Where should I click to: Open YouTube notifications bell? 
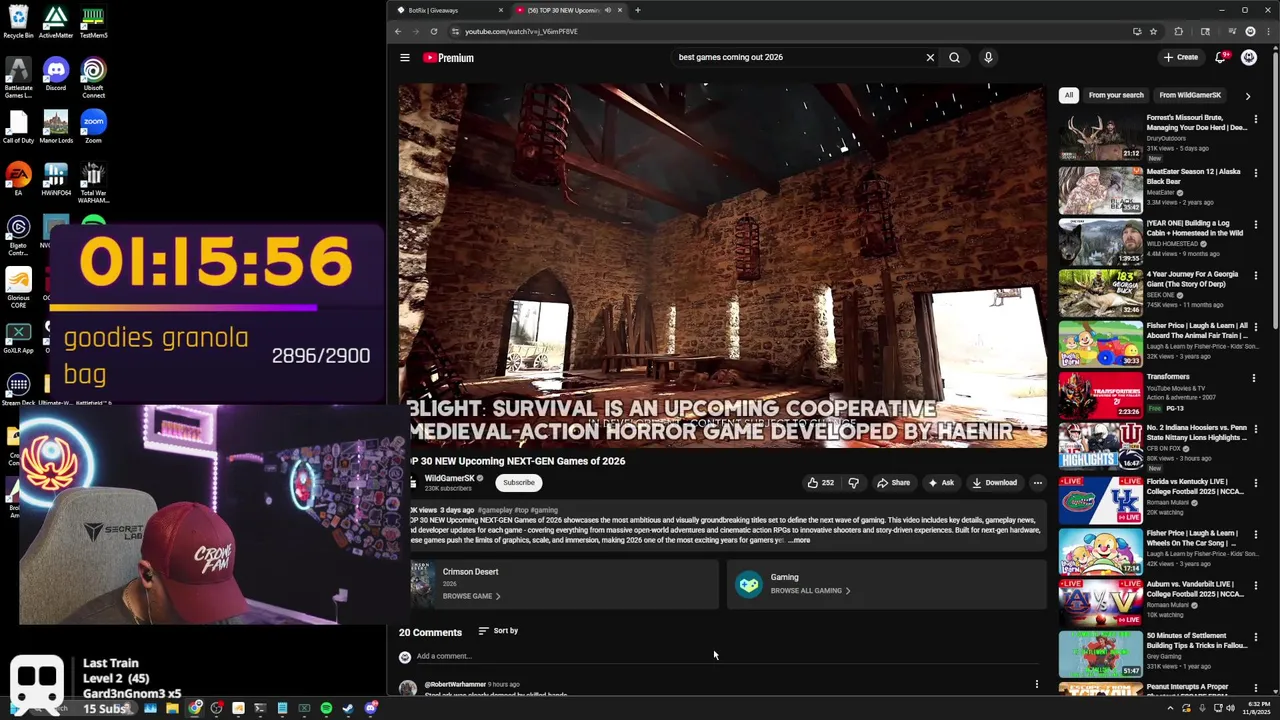click(x=1220, y=57)
